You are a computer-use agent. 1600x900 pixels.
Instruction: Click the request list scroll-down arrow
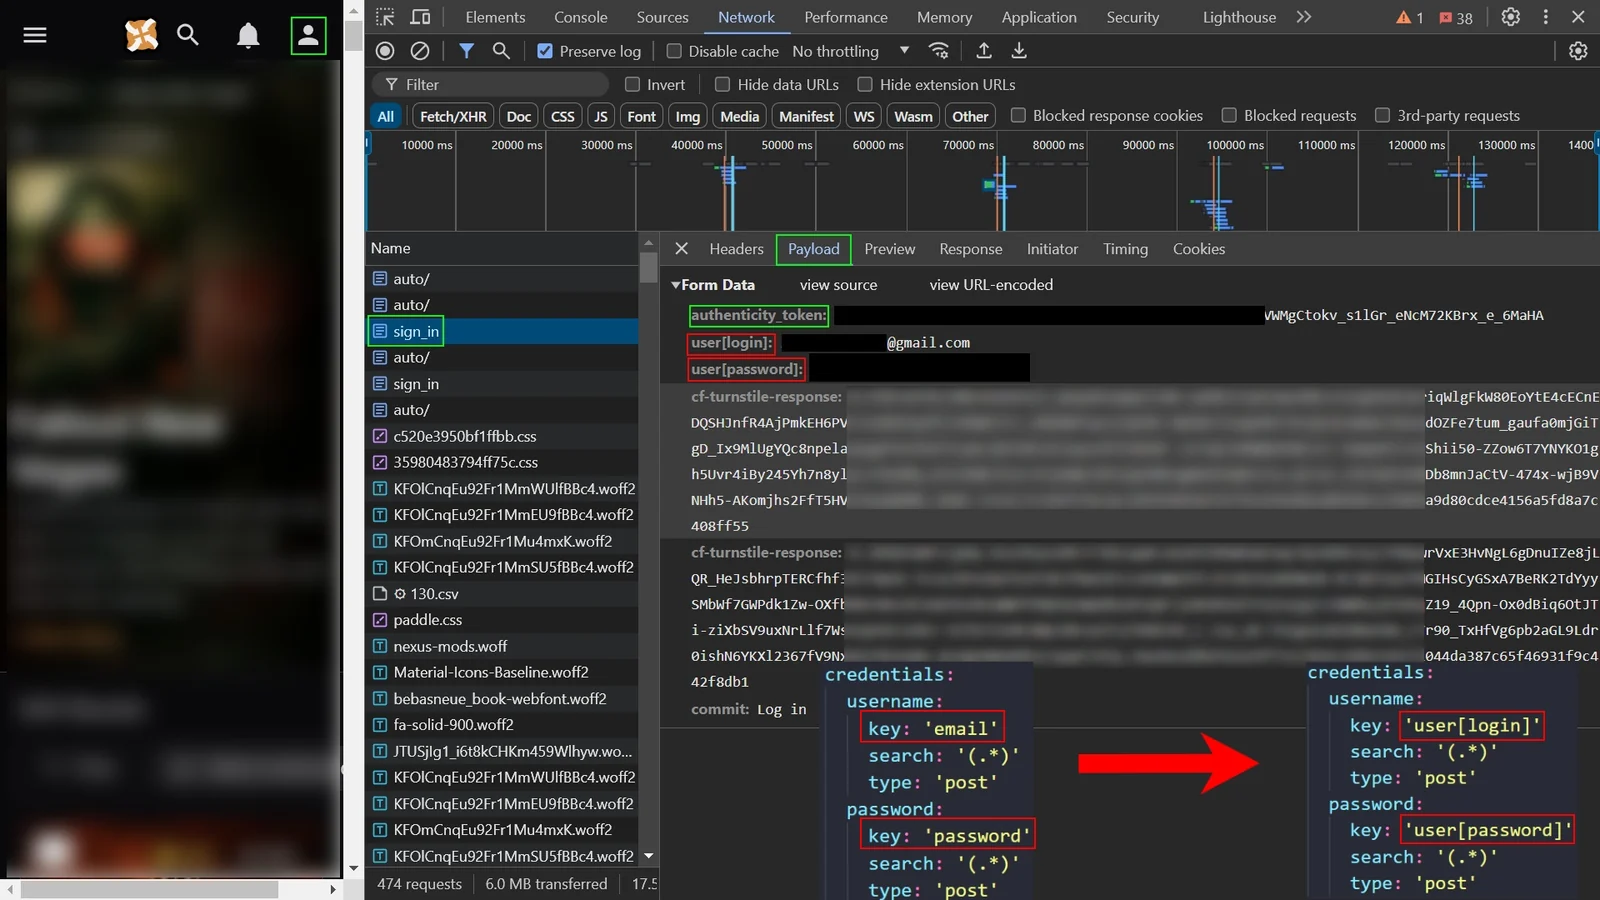click(x=649, y=856)
